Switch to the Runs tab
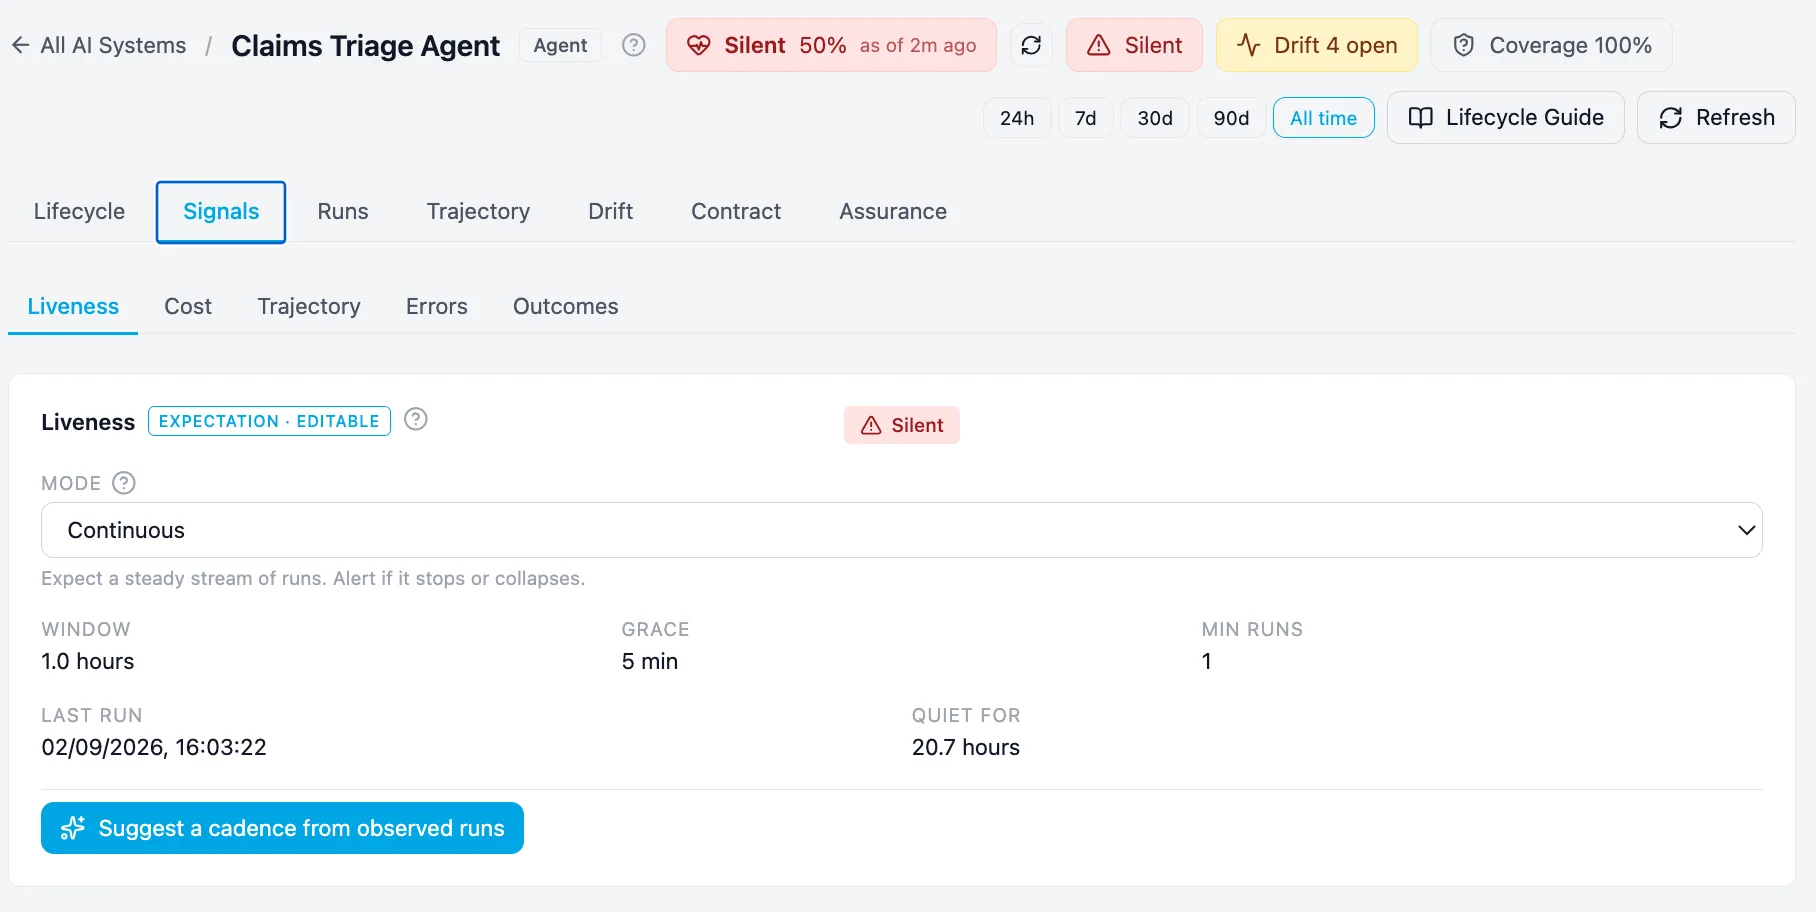The width and height of the screenshot is (1816, 912). pos(343,211)
